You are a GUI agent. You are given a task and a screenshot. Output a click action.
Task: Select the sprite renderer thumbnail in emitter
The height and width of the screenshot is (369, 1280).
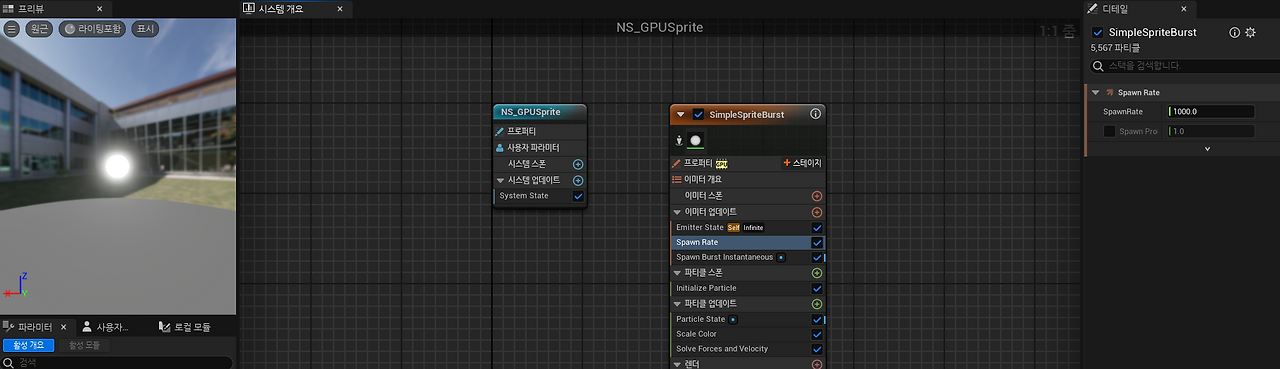(x=695, y=140)
